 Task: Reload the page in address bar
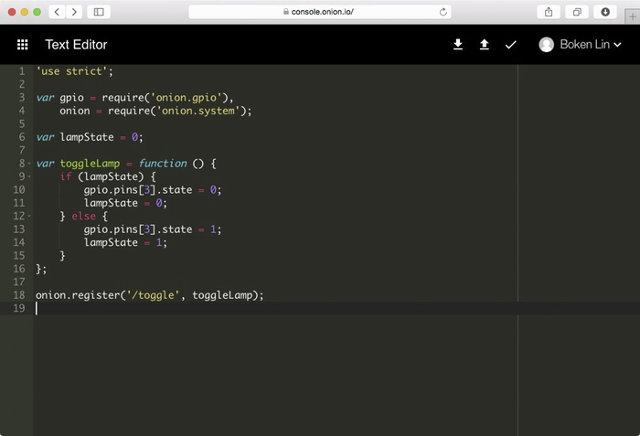[x=443, y=12]
